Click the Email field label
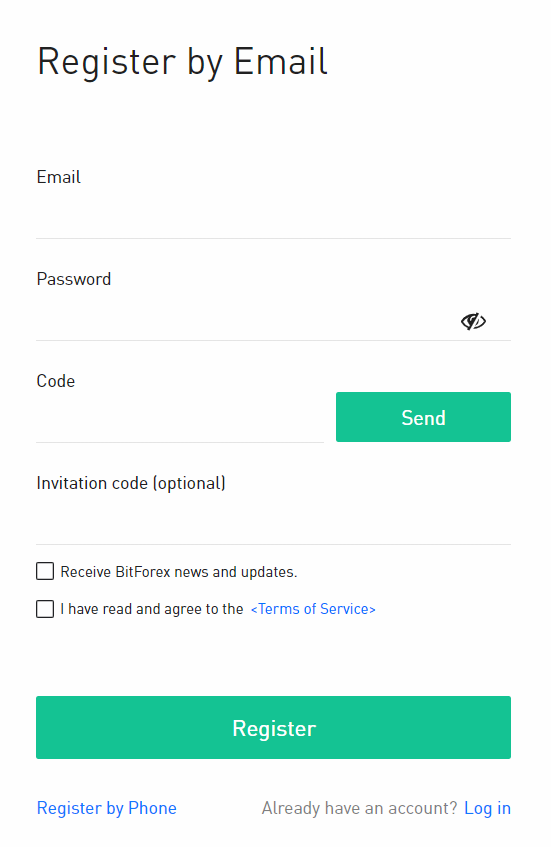 tap(58, 177)
